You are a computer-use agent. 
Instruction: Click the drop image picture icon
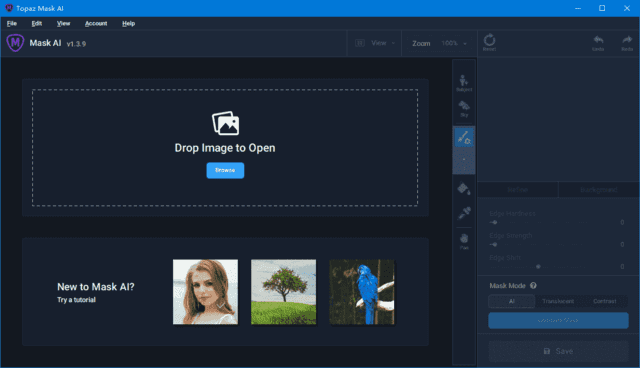pyautogui.click(x=225, y=123)
